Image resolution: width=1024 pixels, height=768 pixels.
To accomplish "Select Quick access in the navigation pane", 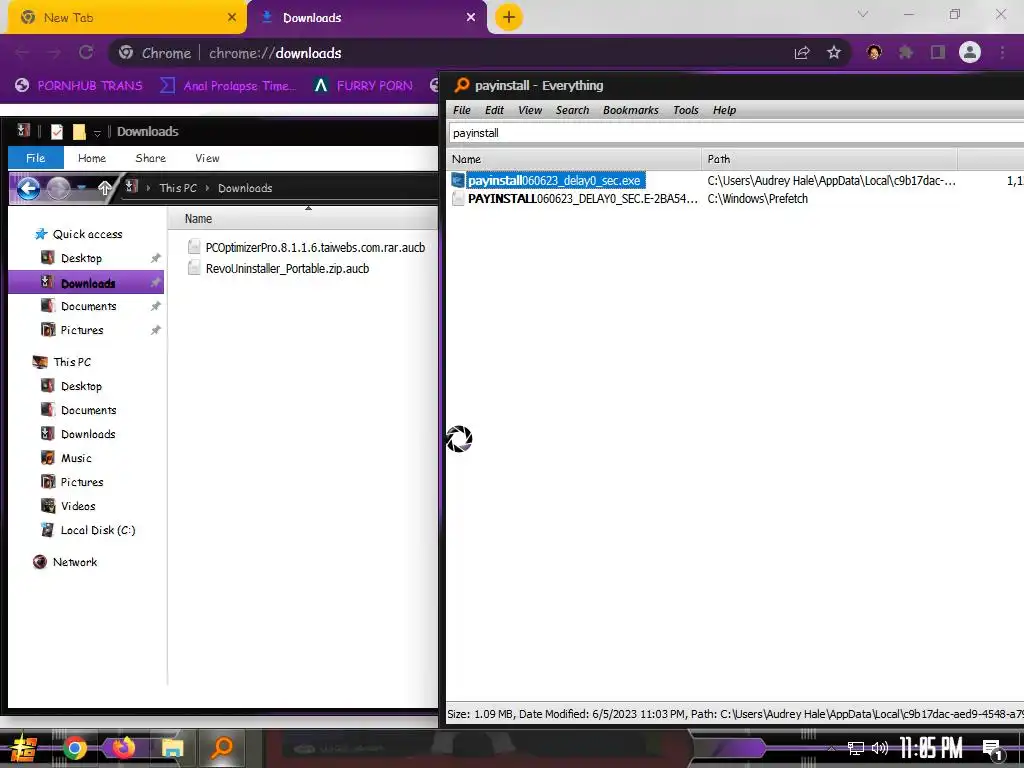I will click(x=88, y=234).
